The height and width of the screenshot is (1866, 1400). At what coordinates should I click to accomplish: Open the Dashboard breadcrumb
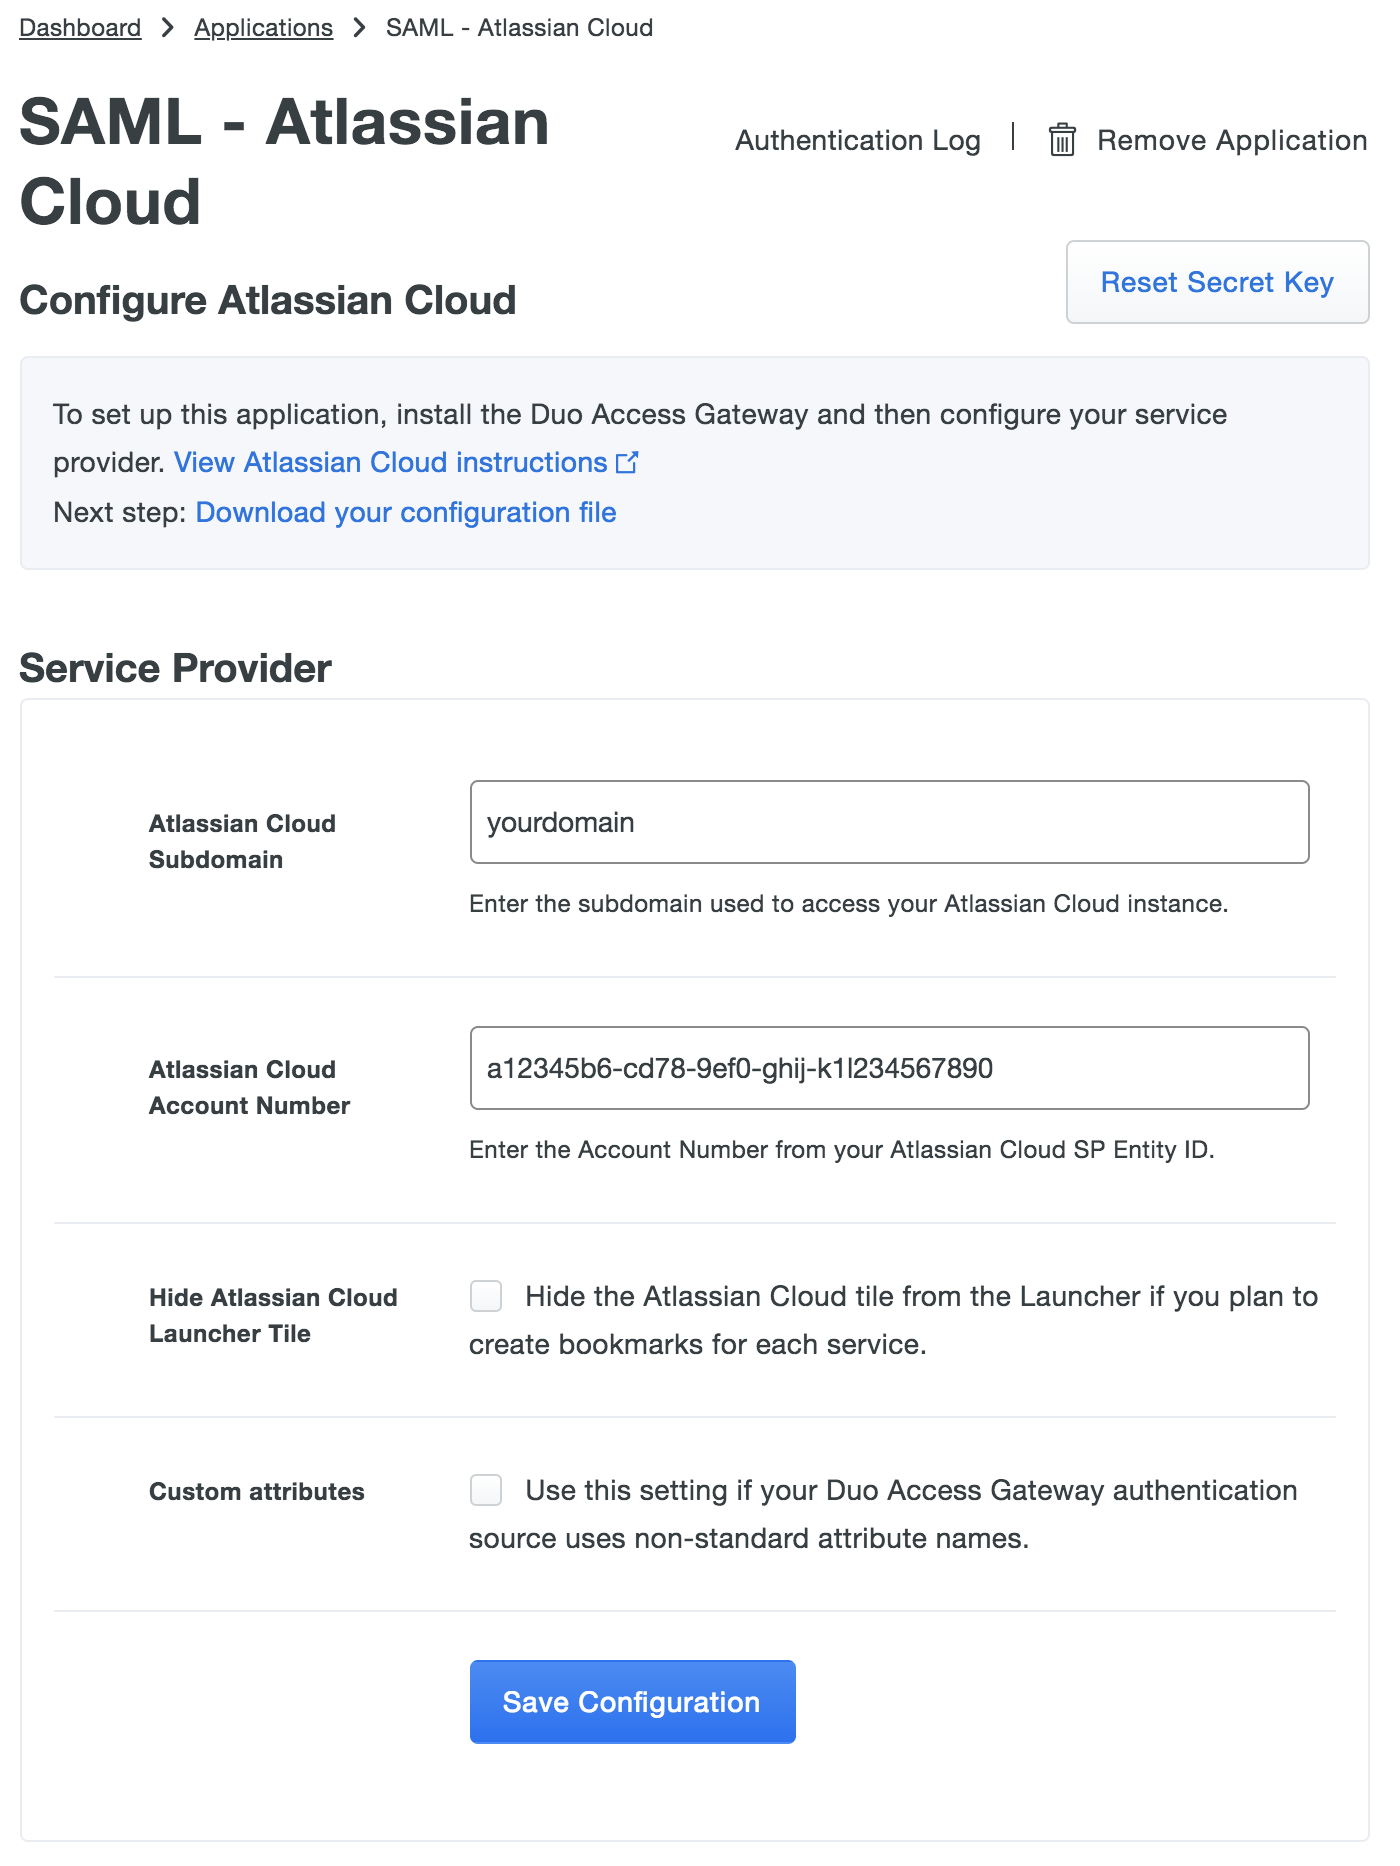[79, 27]
